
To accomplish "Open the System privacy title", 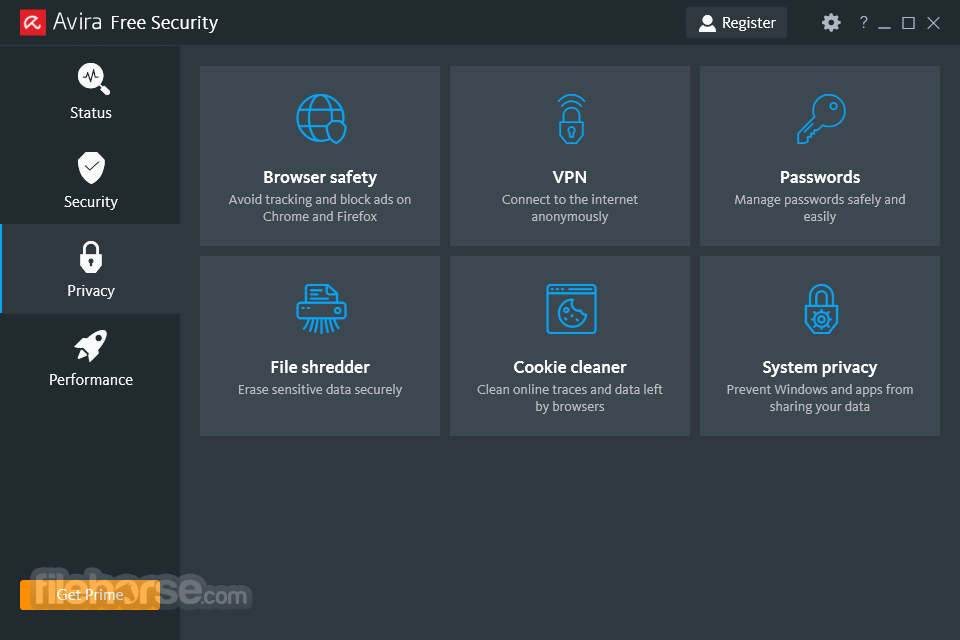I will tap(820, 367).
